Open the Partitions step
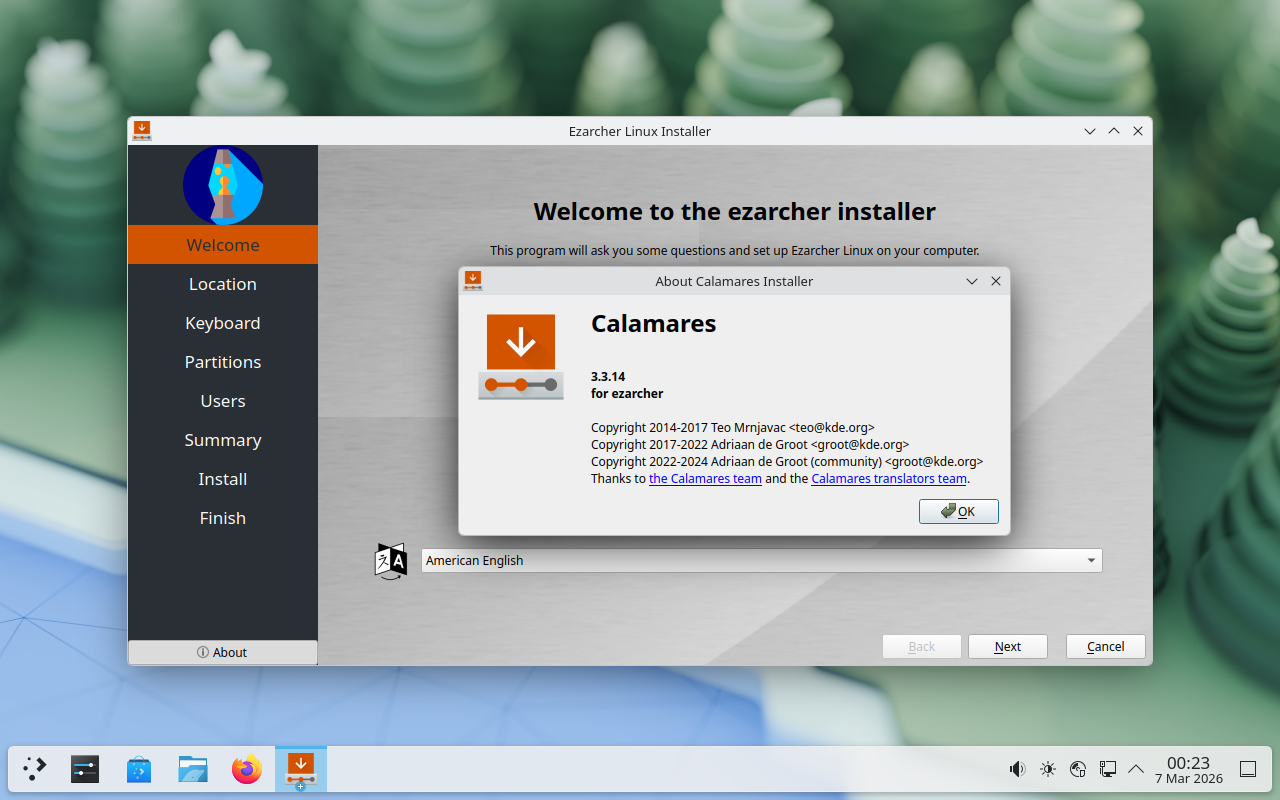This screenshot has width=1280, height=800. (223, 362)
